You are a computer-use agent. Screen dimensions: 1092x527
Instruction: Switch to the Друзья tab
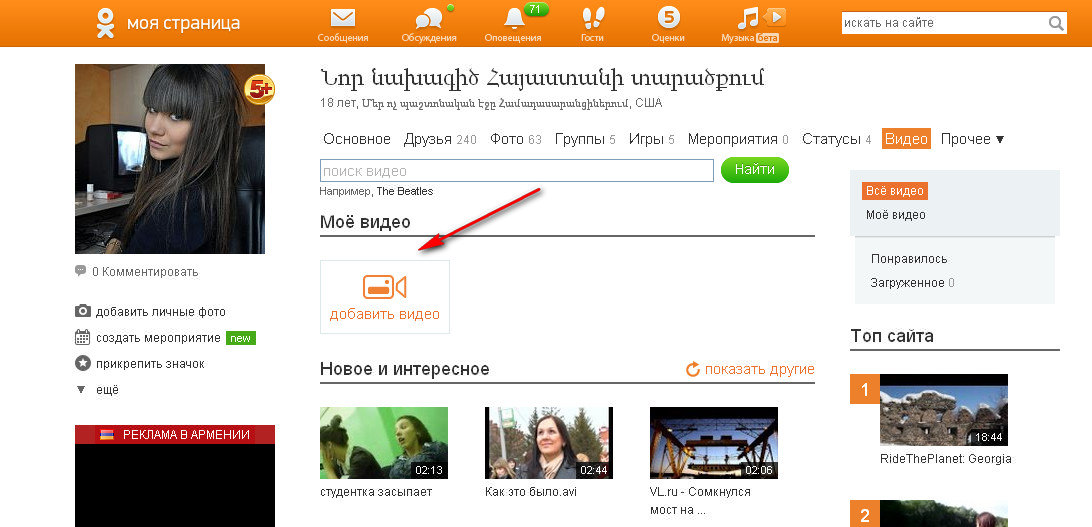click(428, 139)
